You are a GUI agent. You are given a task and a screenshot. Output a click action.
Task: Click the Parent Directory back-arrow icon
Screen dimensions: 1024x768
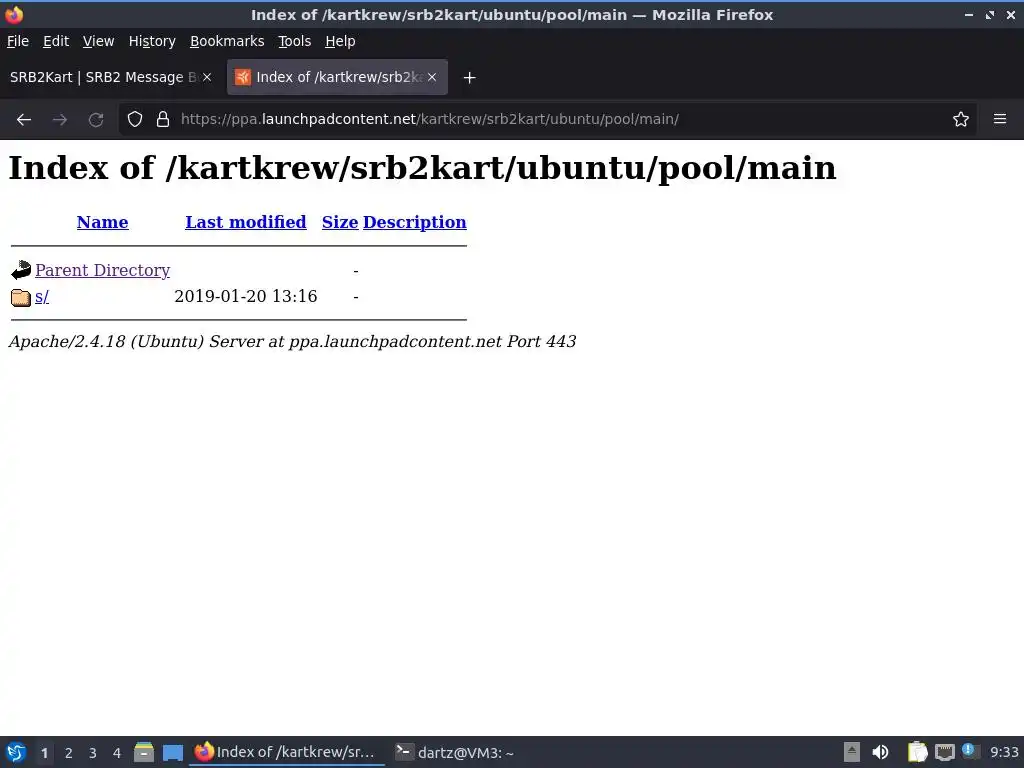coord(21,270)
